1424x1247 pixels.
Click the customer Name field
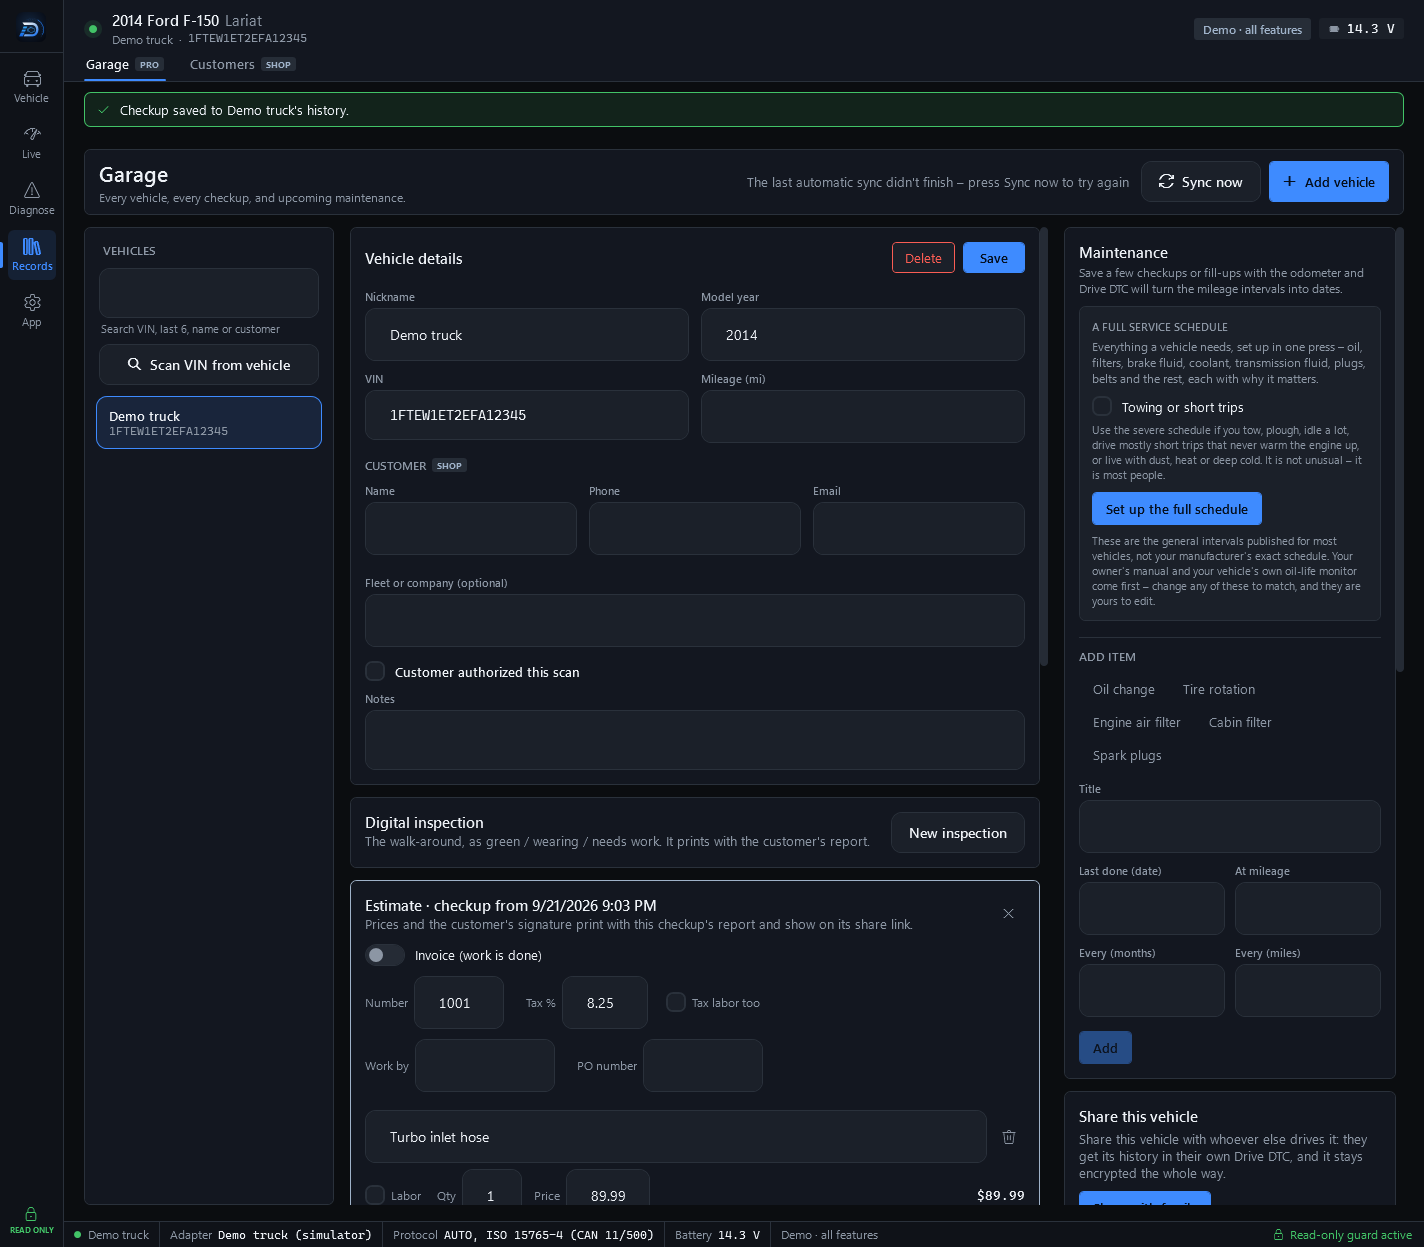click(x=471, y=528)
